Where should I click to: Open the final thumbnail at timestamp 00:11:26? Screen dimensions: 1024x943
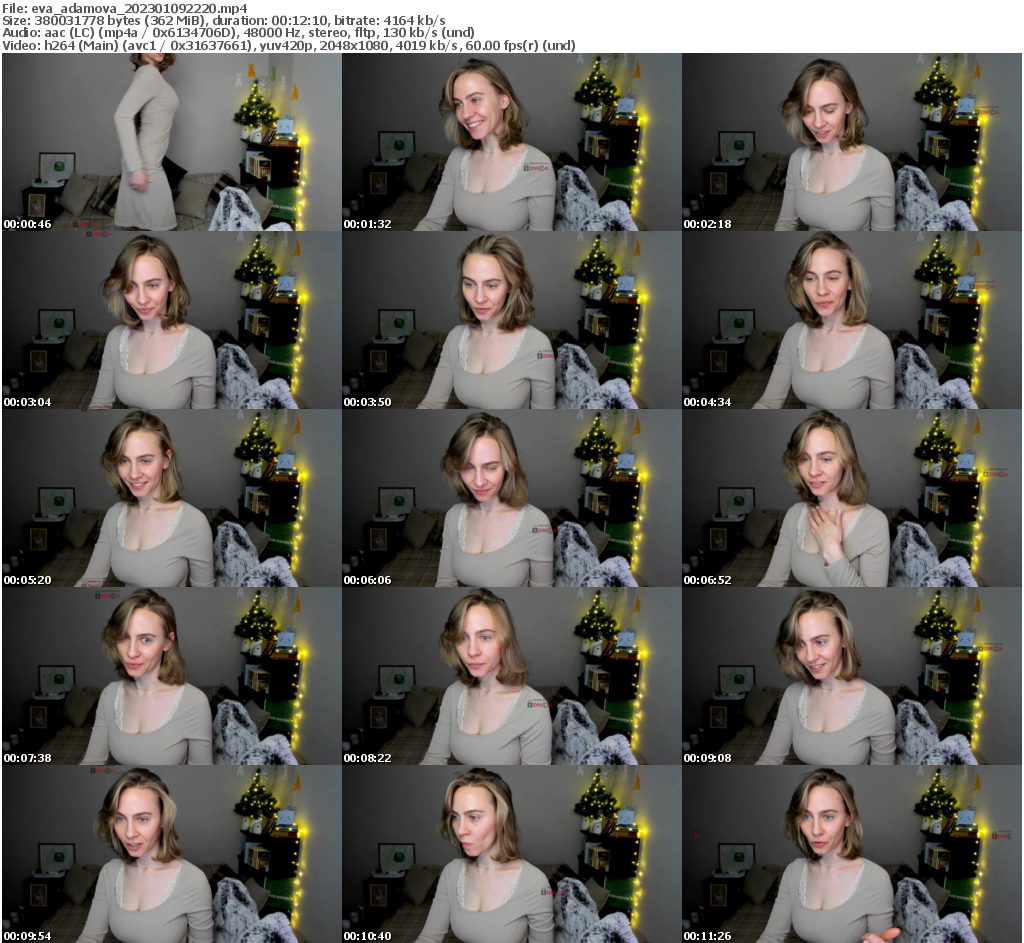click(852, 854)
